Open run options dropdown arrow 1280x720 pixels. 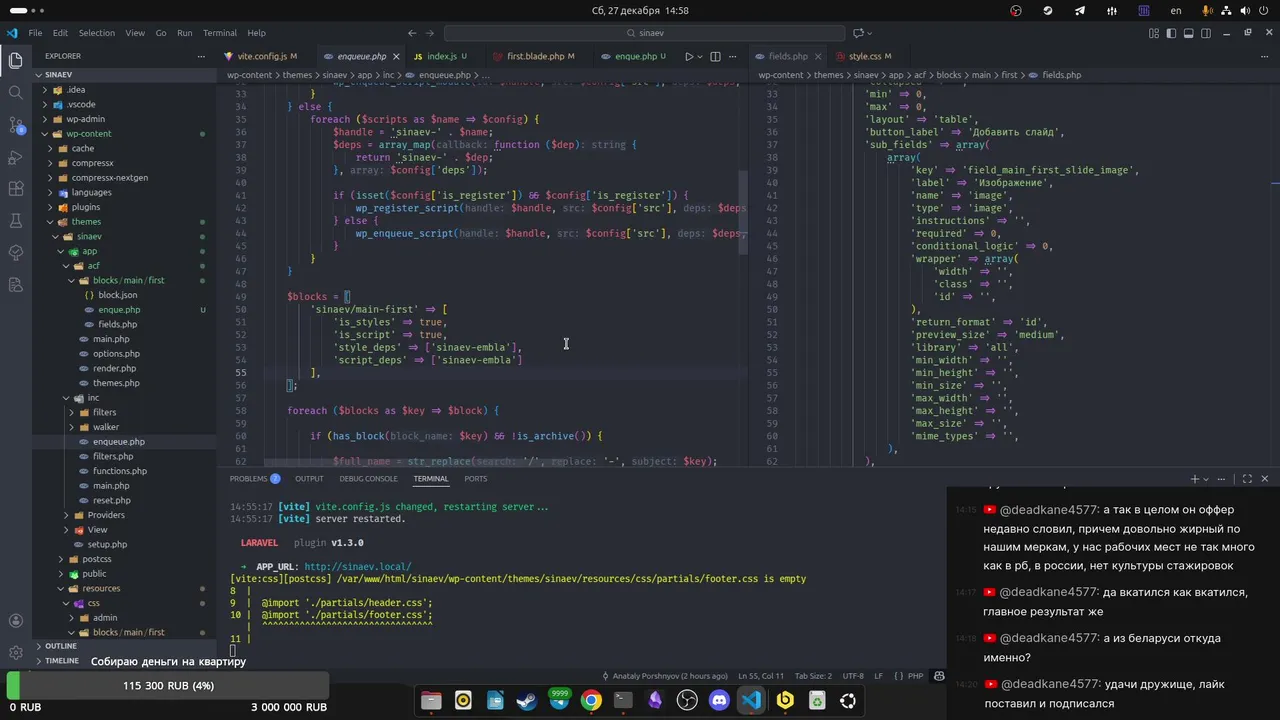pos(700,56)
